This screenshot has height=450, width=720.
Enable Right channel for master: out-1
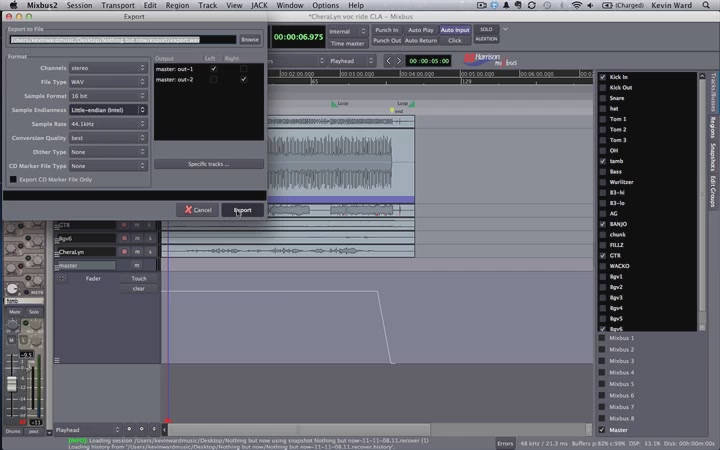[243, 69]
